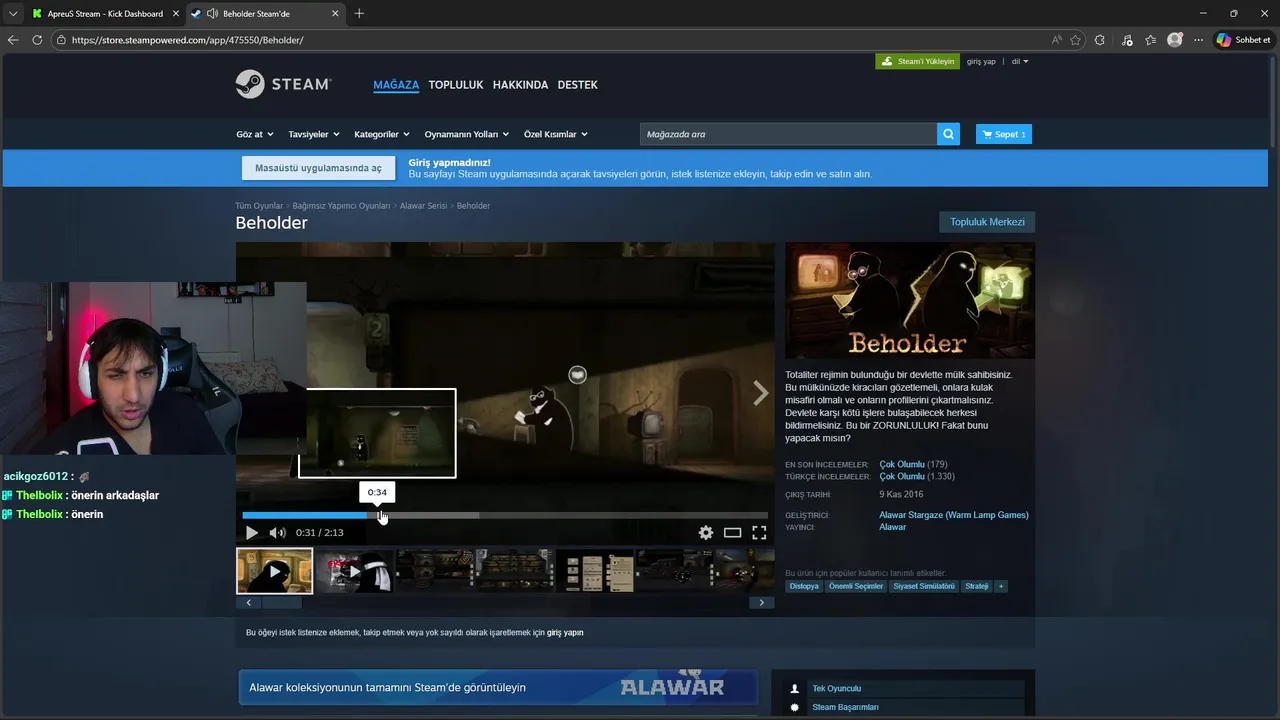Viewport: 1280px width, 720px height.
Task: Click the Mağazada ara search field
Action: 788,134
